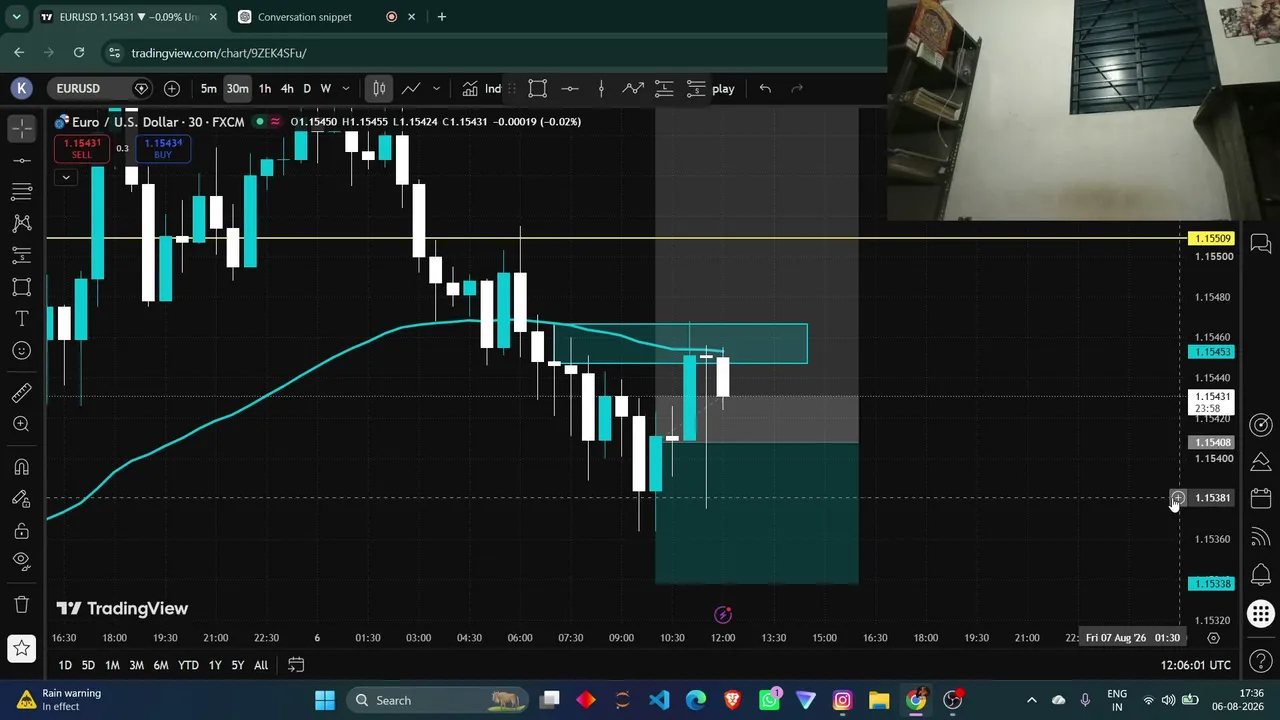Select rectangle tool in floating toolbar

click(538, 89)
